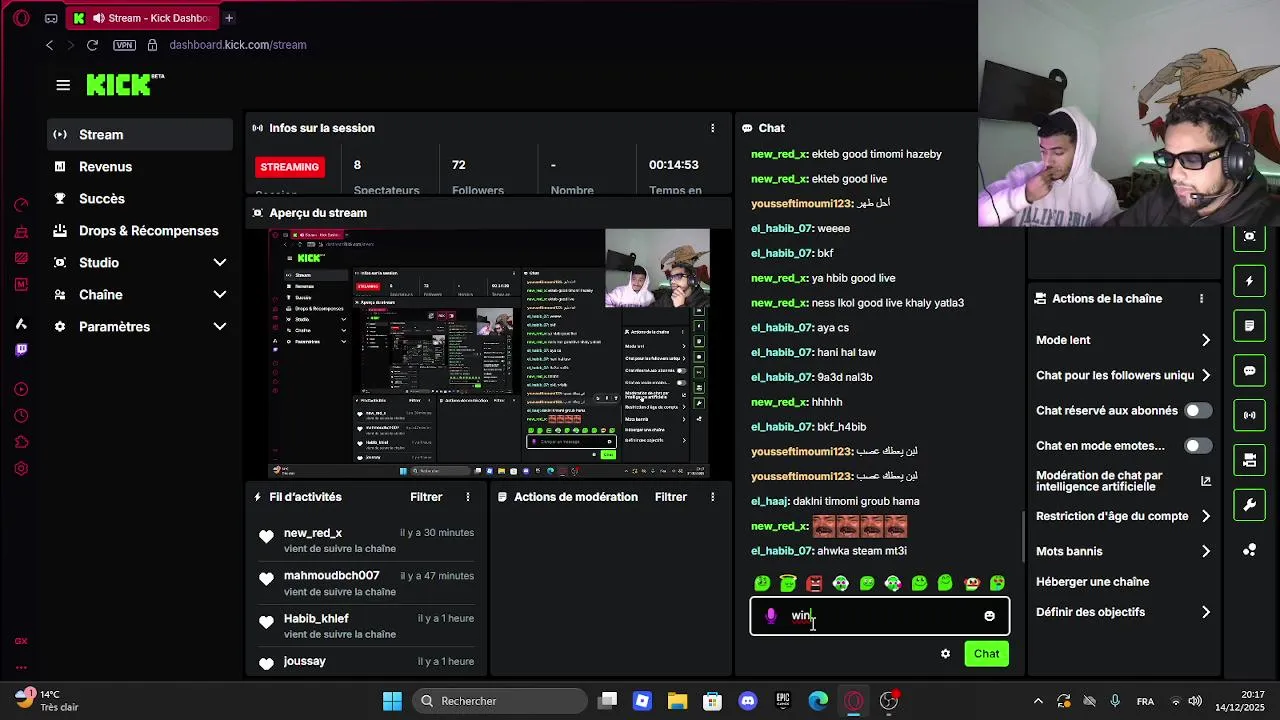
Task: Click the chat bubble sidebar button
Action: click(1249, 370)
